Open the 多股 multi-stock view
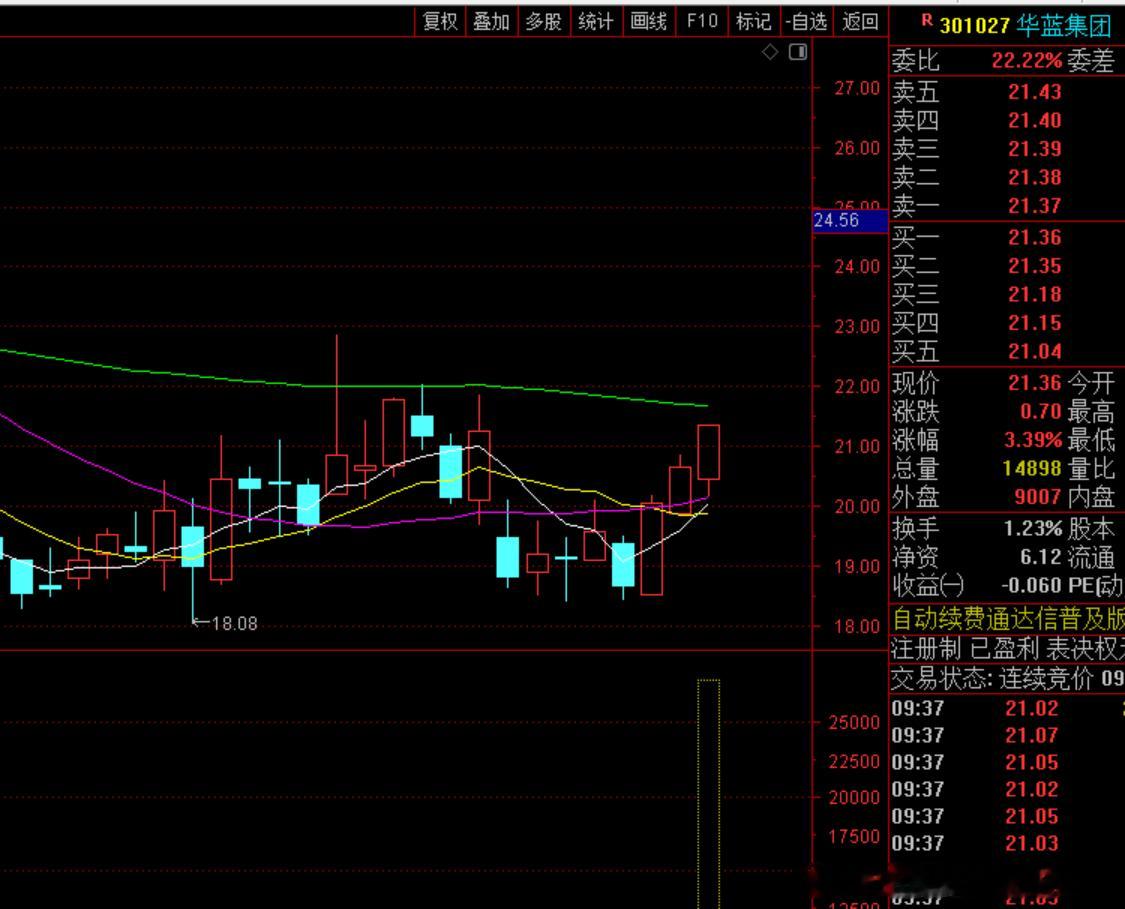This screenshot has width=1125, height=909. point(543,22)
